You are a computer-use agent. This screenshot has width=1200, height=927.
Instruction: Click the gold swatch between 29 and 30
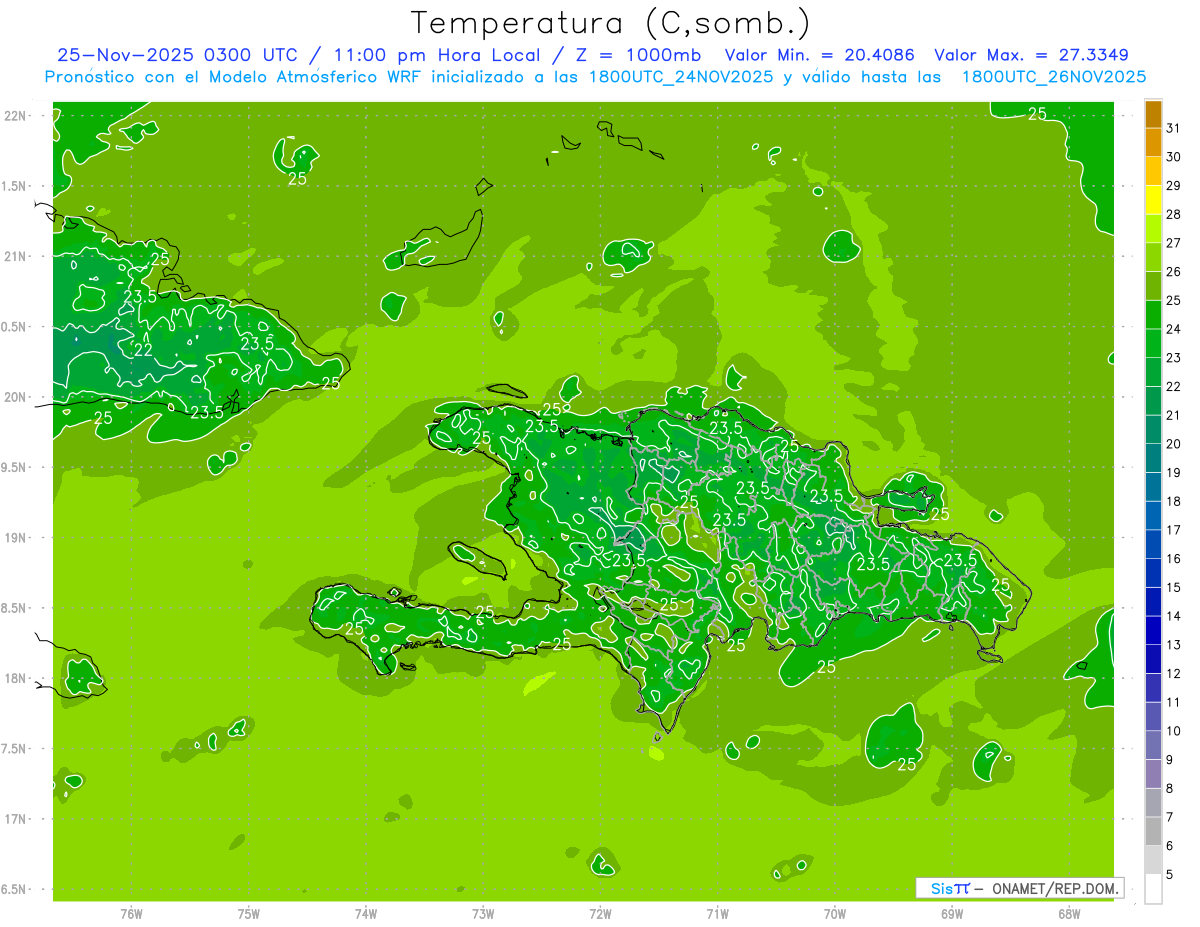click(1153, 172)
